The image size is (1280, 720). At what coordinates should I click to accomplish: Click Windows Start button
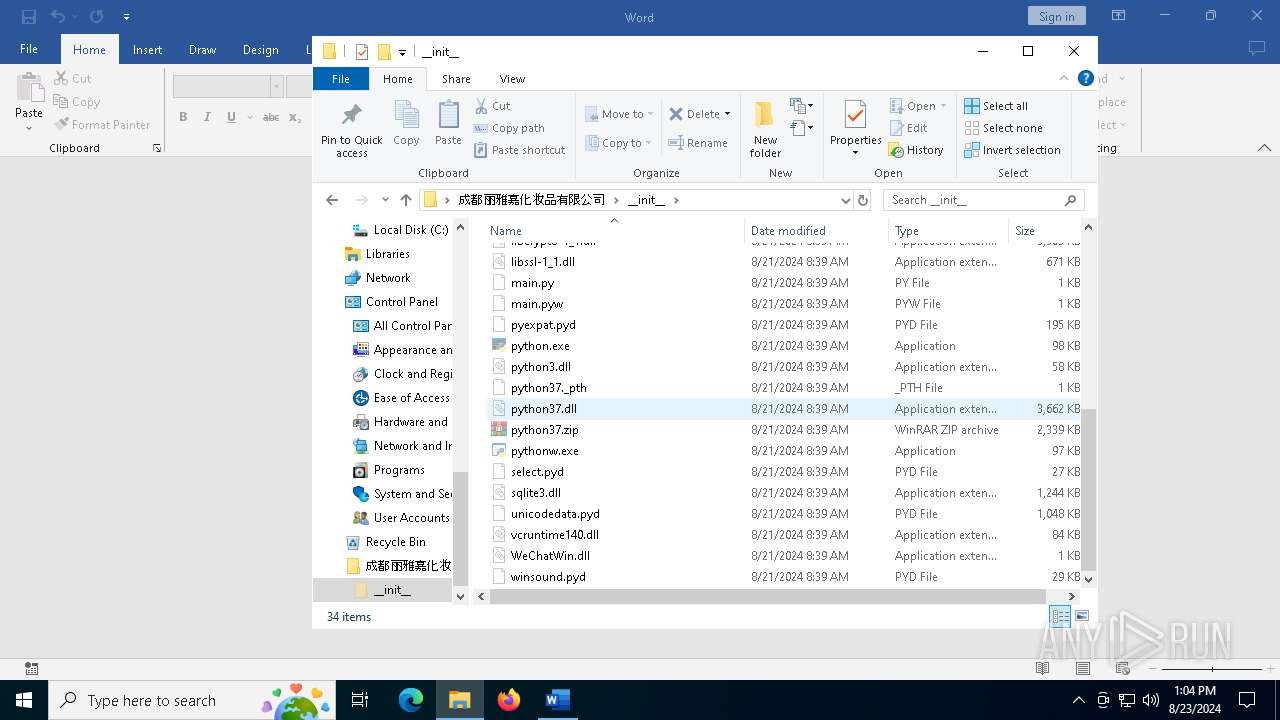pyautogui.click(x=23, y=700)
